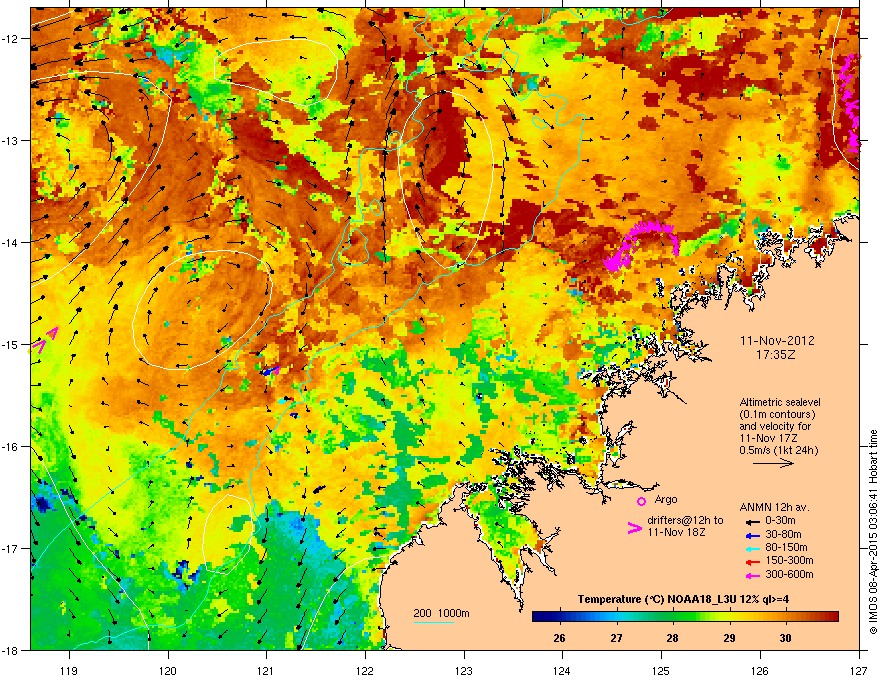Click the magenta drifter arrowheads near 15°S at western edge
This screenshot has height=680, width=880.
tap(43, 340)
